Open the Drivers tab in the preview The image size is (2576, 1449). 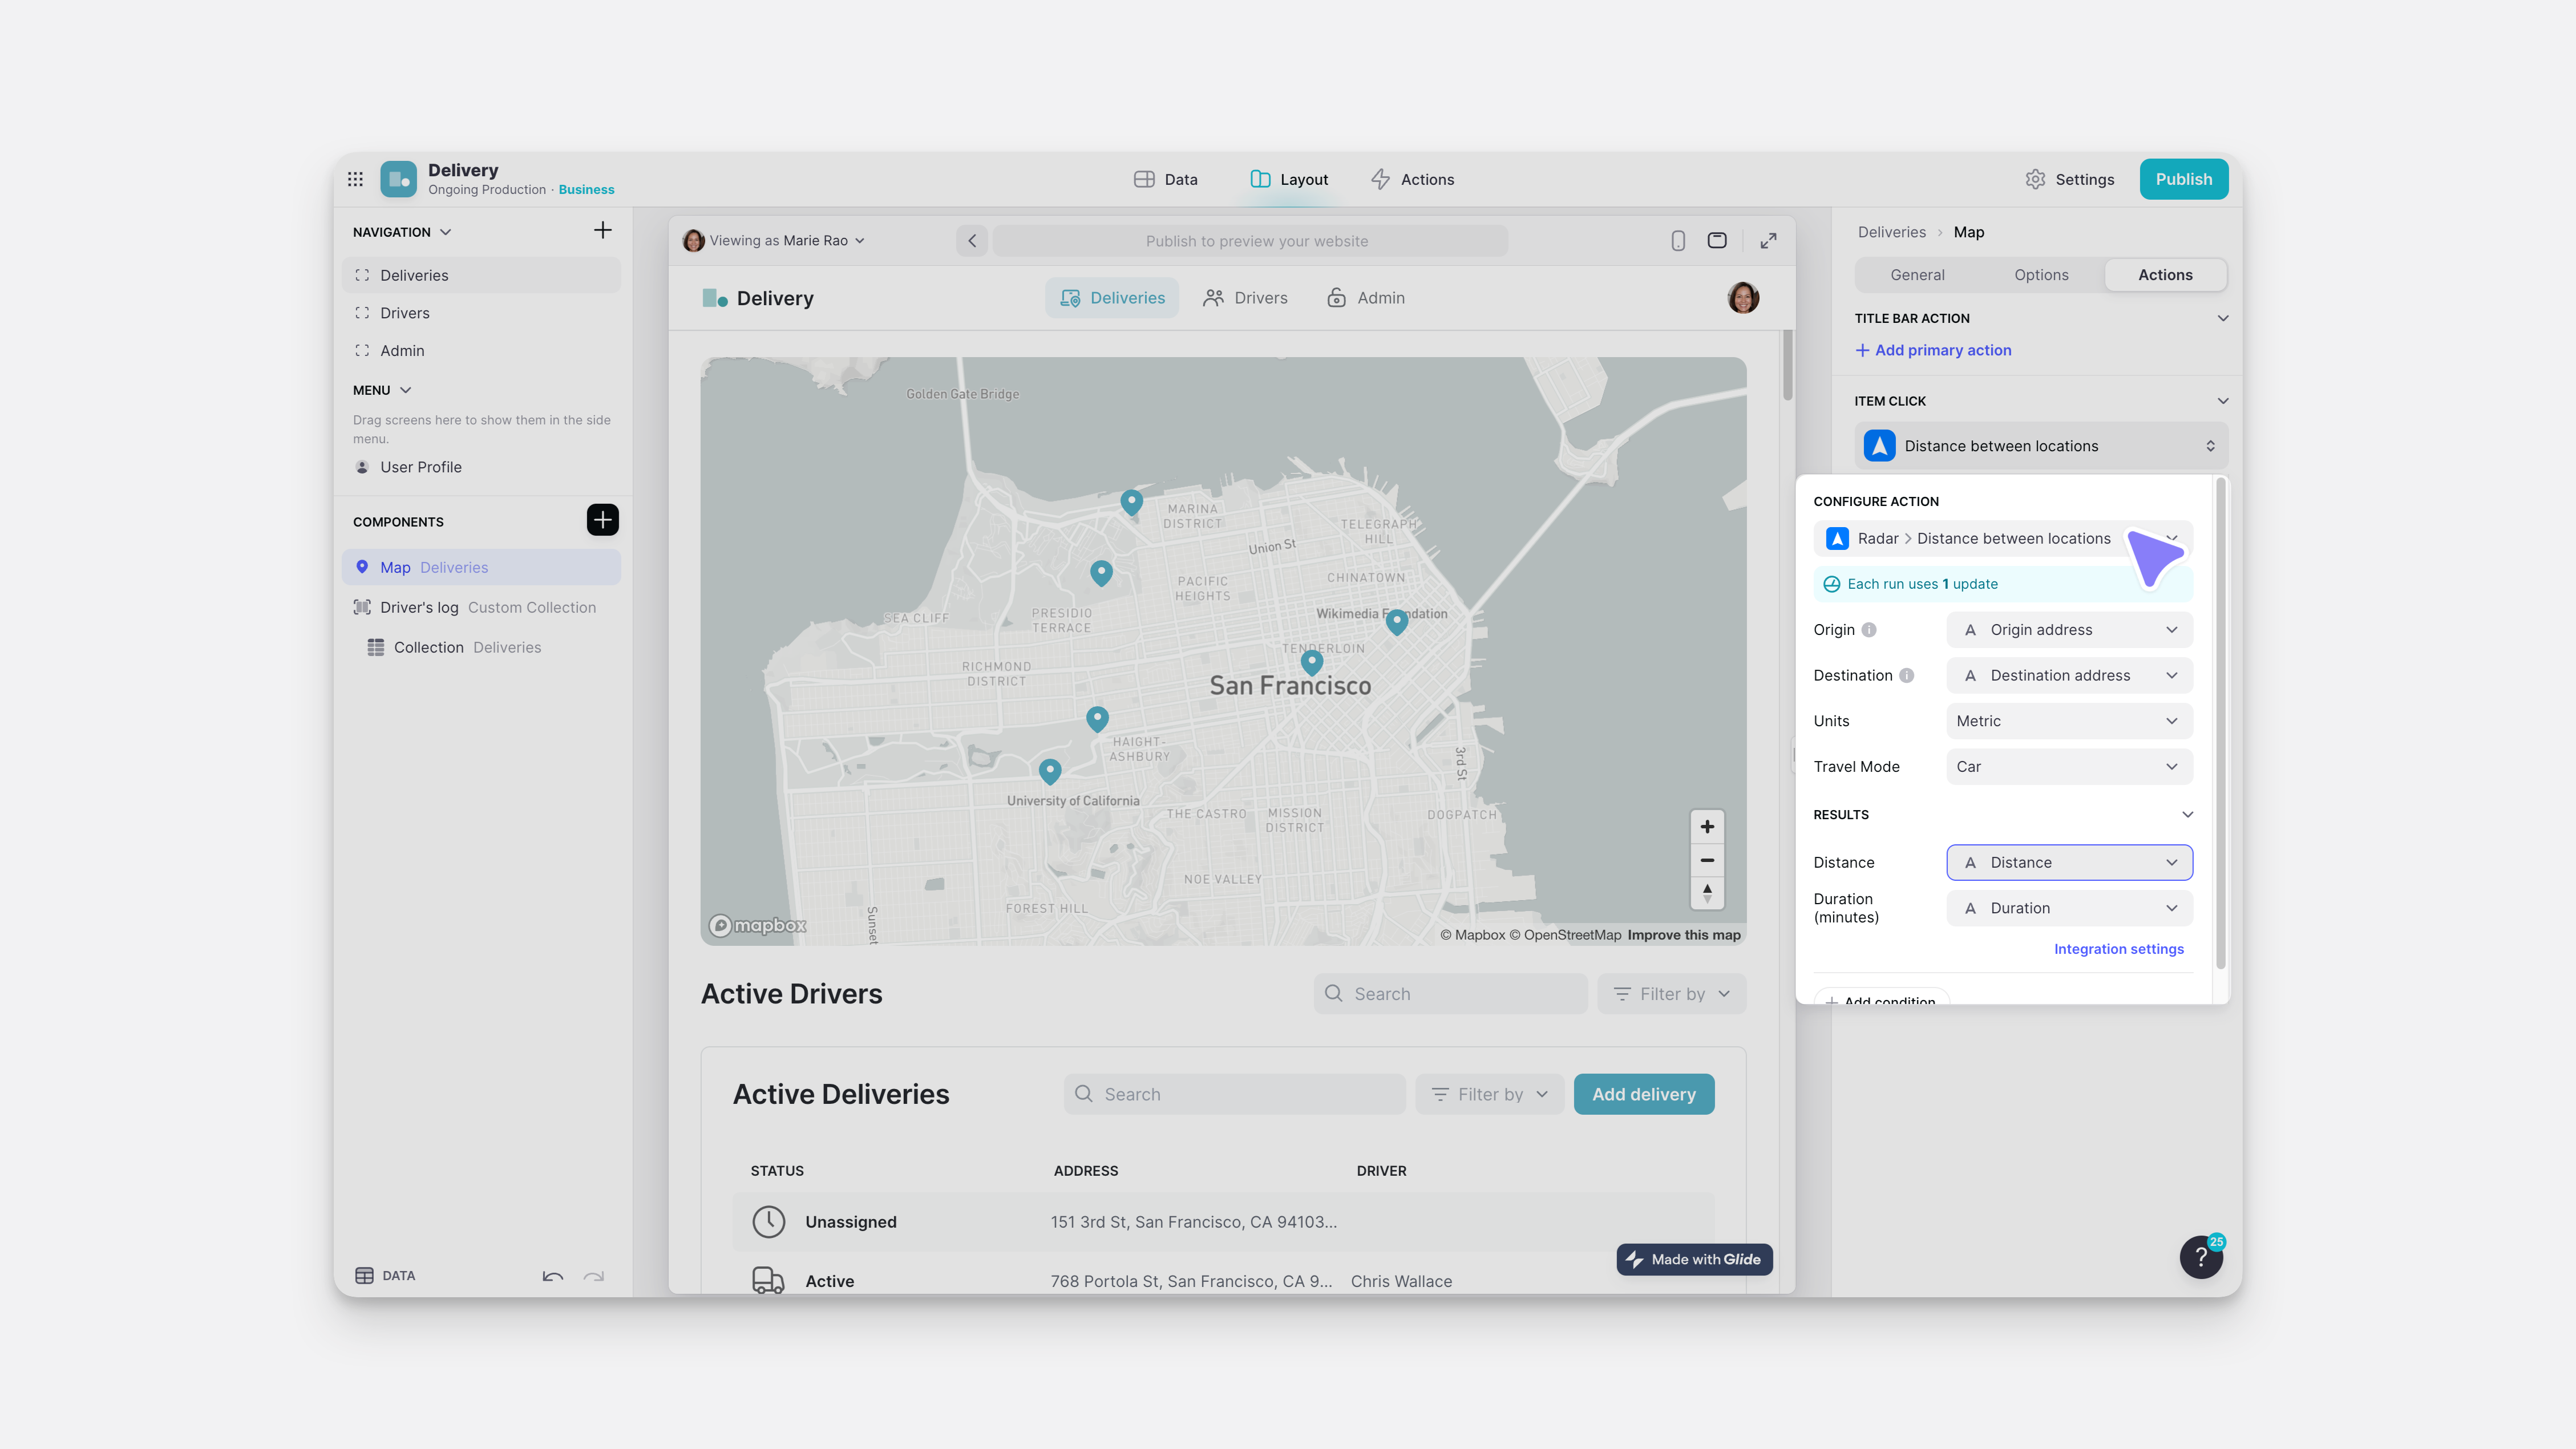1245,297
